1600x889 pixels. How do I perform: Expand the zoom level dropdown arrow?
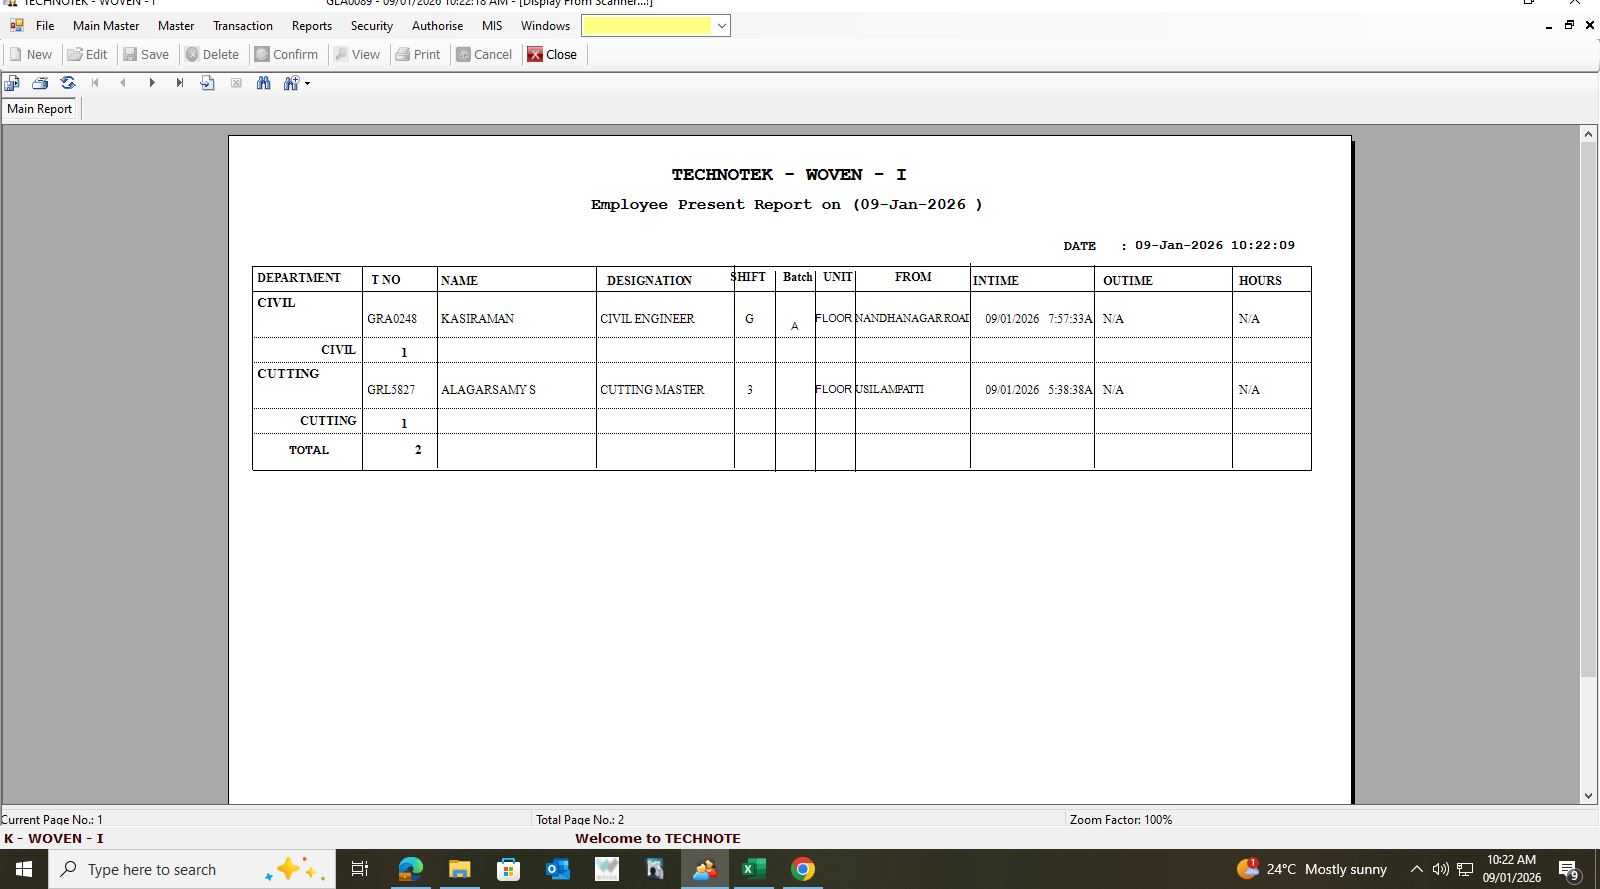point(308,83)
